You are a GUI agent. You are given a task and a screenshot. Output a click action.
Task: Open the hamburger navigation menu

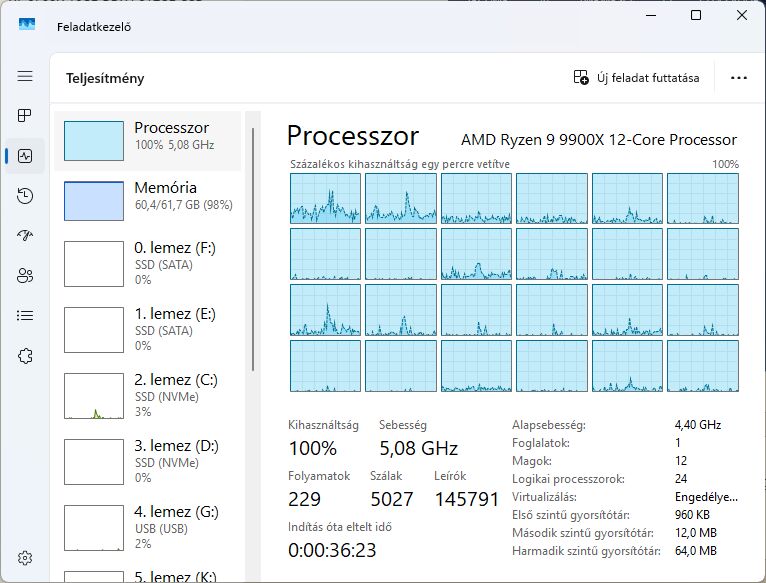25,76
